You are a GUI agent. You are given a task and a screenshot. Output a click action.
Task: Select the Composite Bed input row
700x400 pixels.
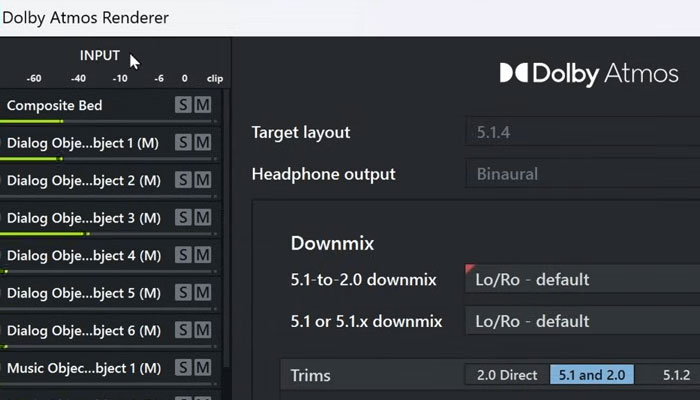point(85,105)
